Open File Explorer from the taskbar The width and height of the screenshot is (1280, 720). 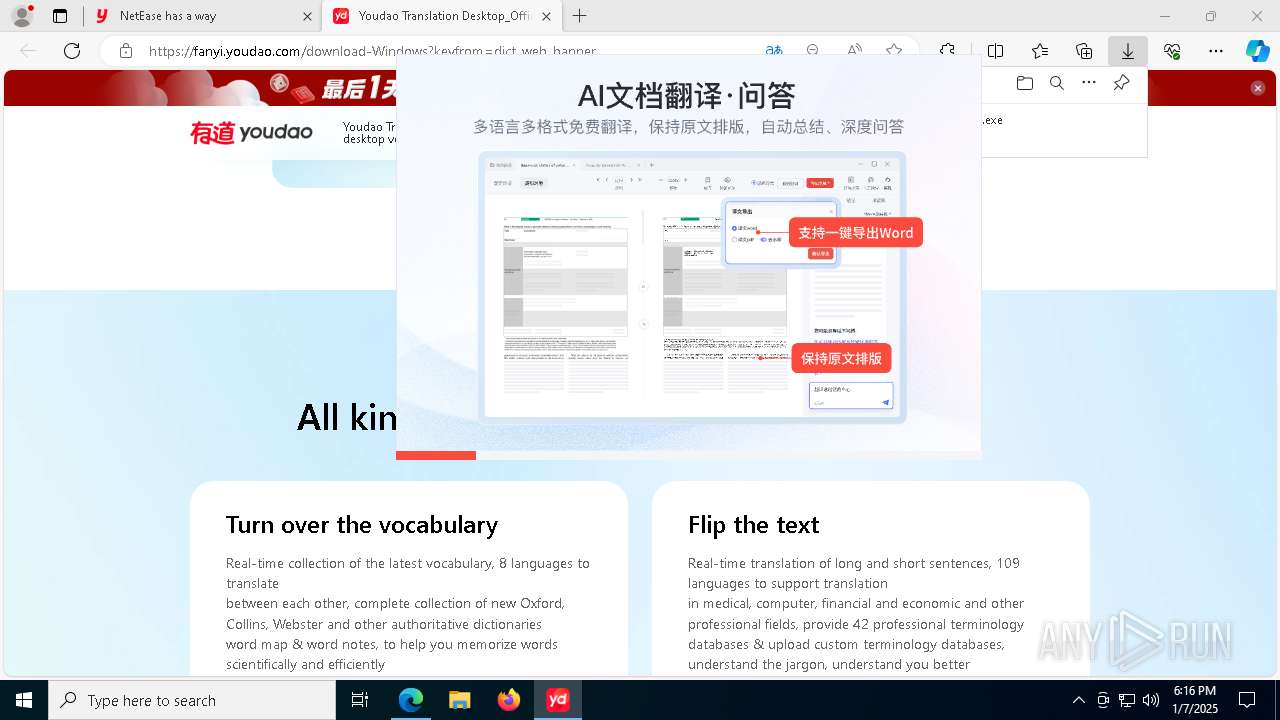coord(459,700)
